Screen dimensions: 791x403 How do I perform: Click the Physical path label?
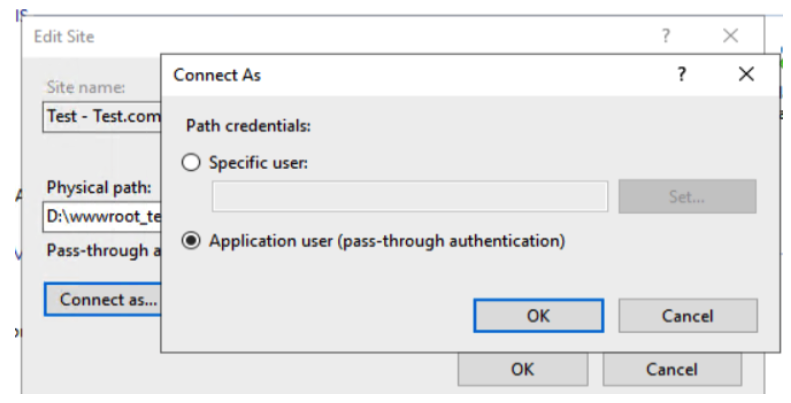pos(99,187)
